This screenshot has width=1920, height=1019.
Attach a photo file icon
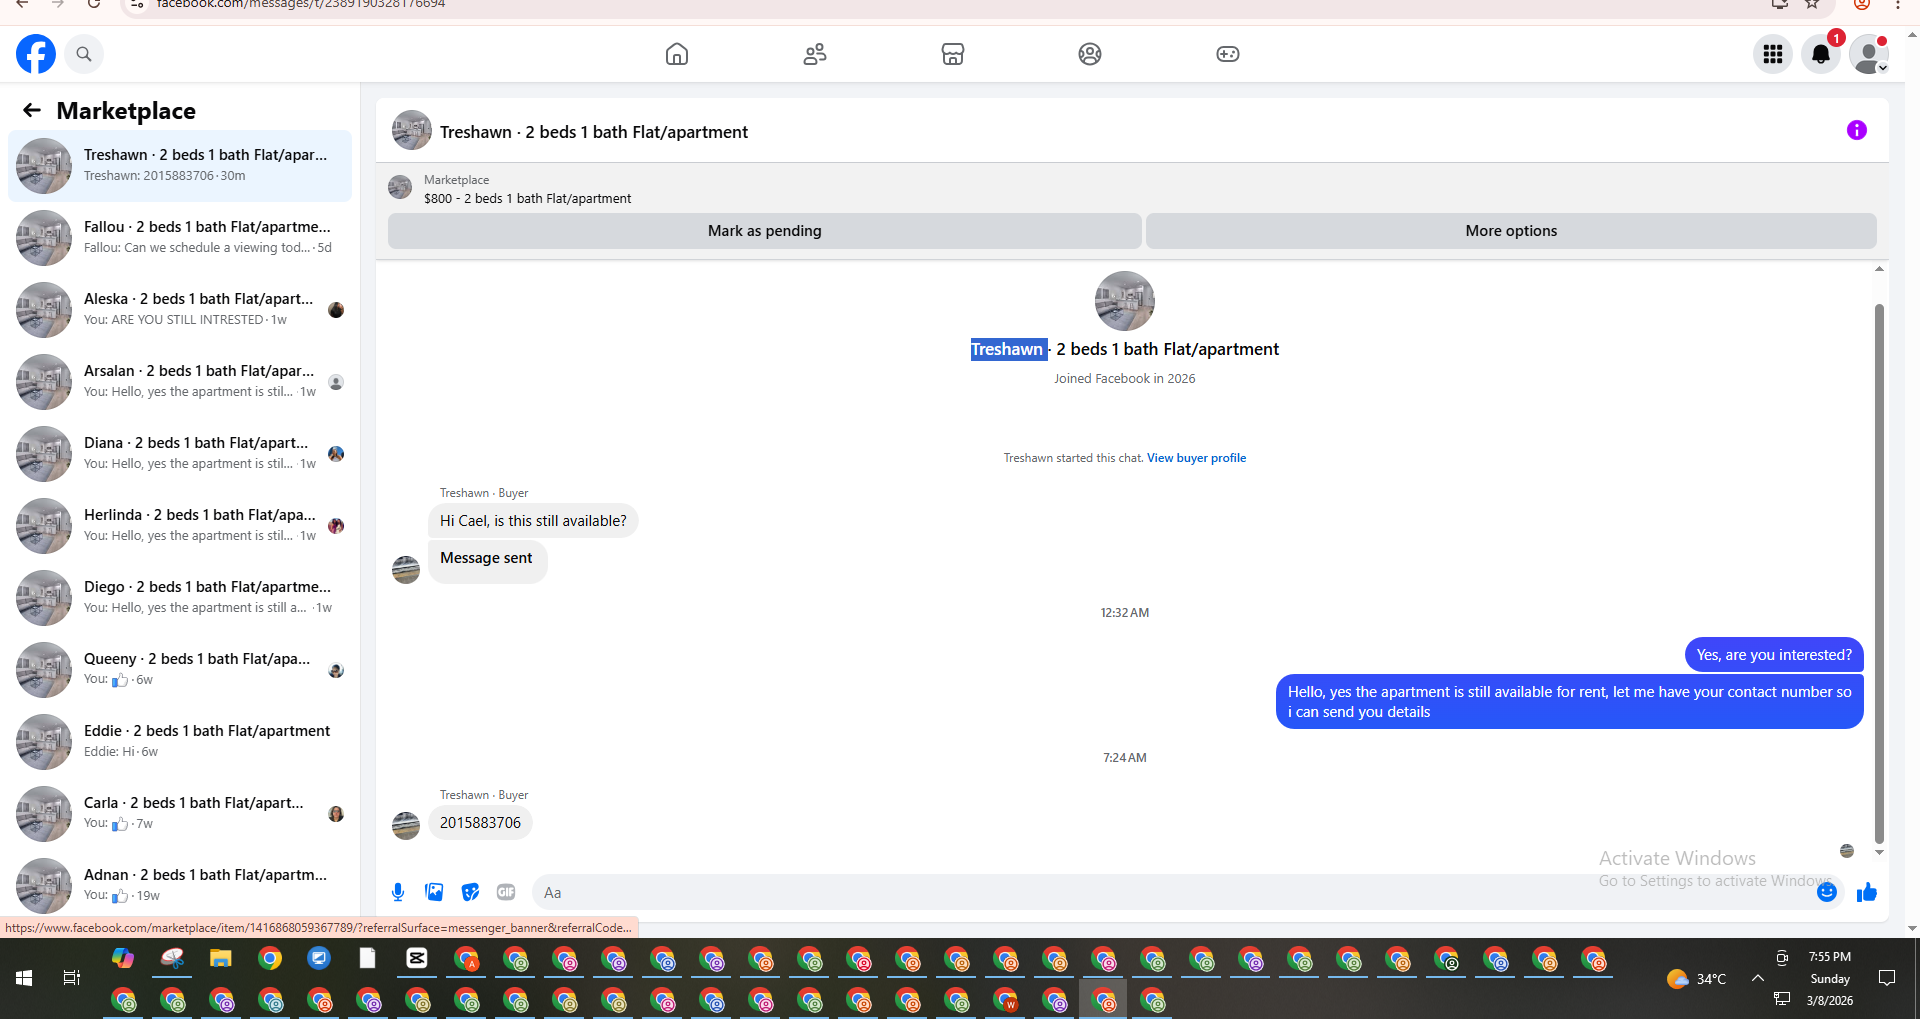(434, 892)
